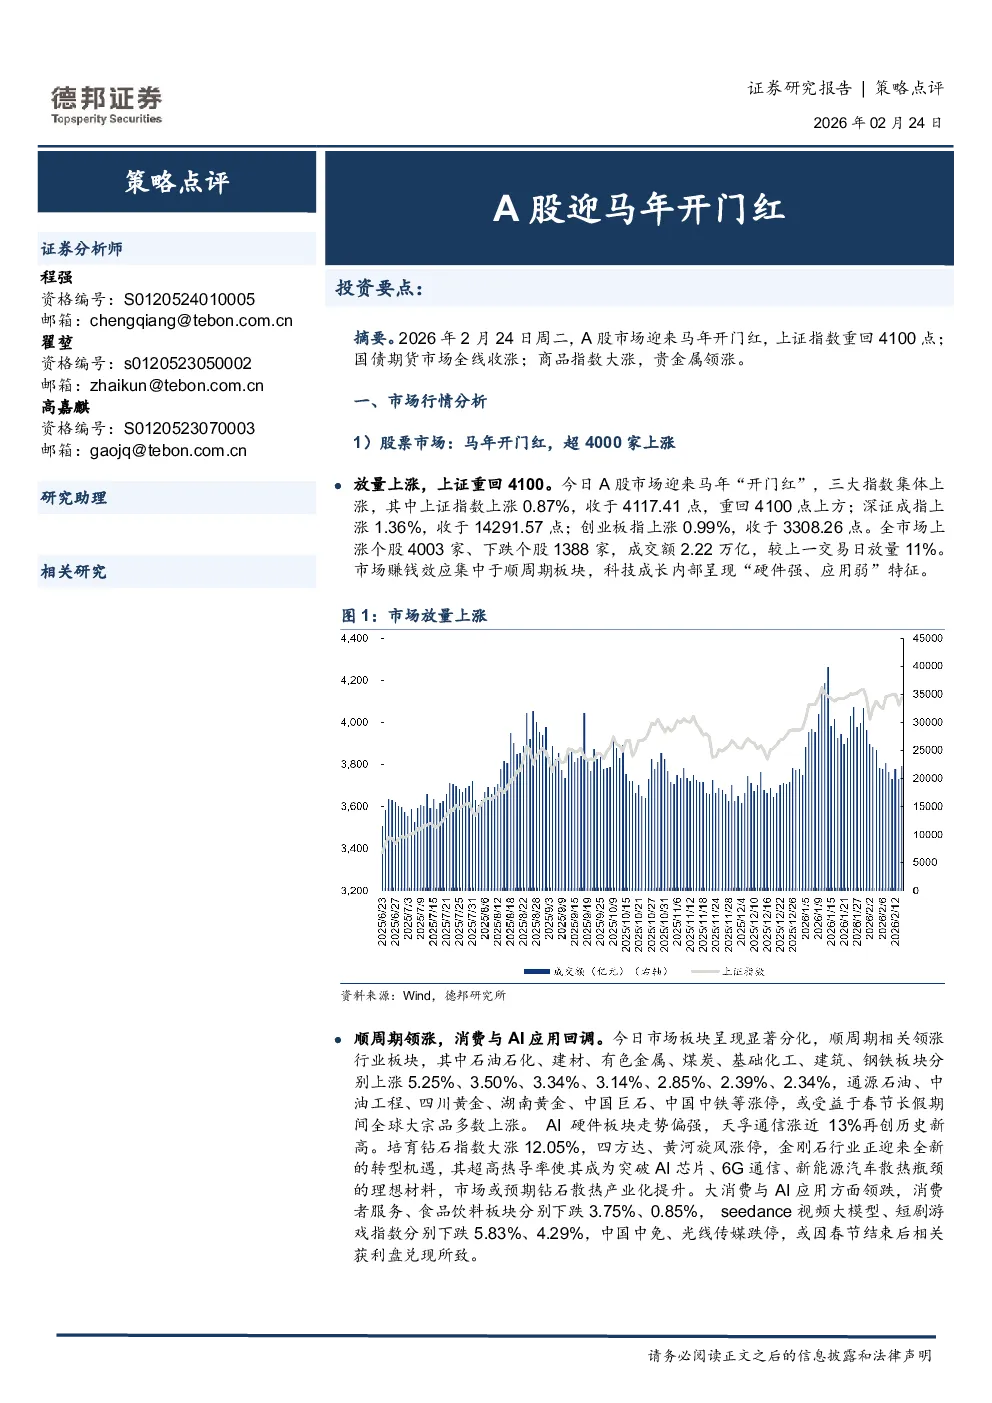Click the figure caption 图1：市场放量上涨
992x1403 pixels.
coord(414,616)
